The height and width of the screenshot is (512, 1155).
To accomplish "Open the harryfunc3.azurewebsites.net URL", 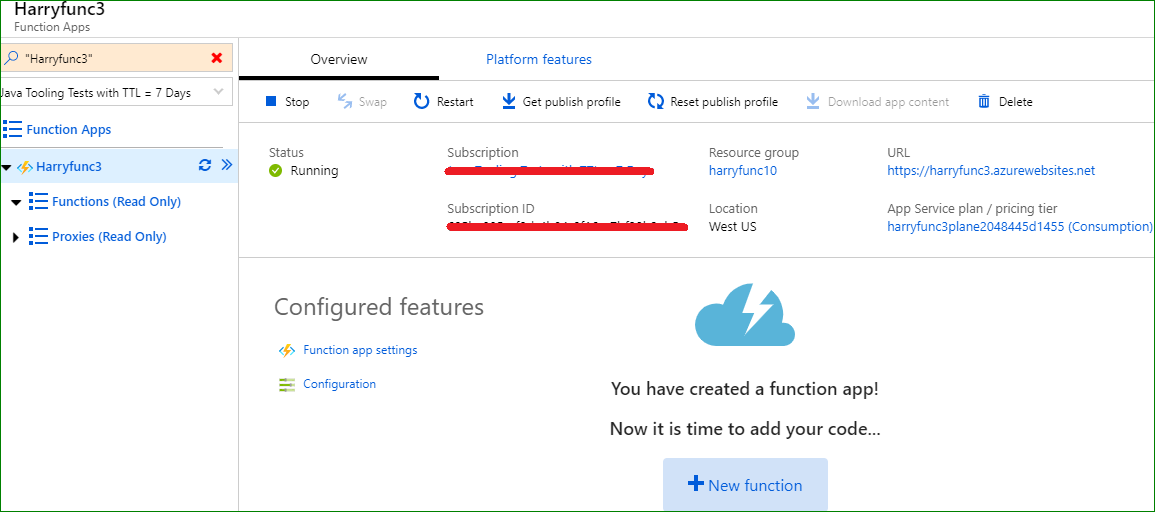I will tap(991, 171).
